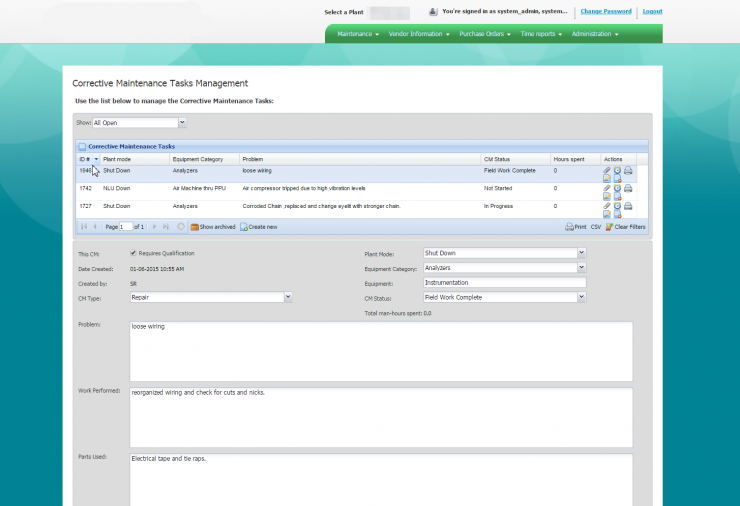Sort by Hours spent column header
This screenshot has height=506, width=740.
[575, 159]
